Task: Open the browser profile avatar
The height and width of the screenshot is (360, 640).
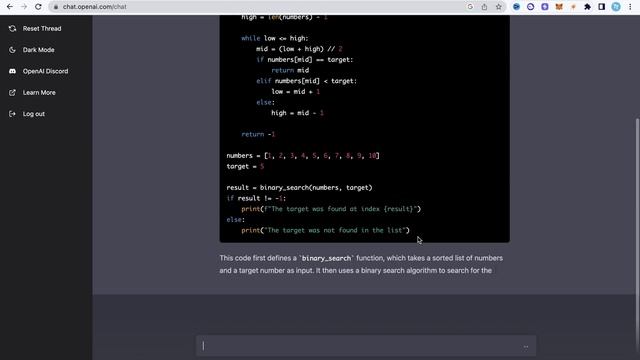Action: coord(616,7)
